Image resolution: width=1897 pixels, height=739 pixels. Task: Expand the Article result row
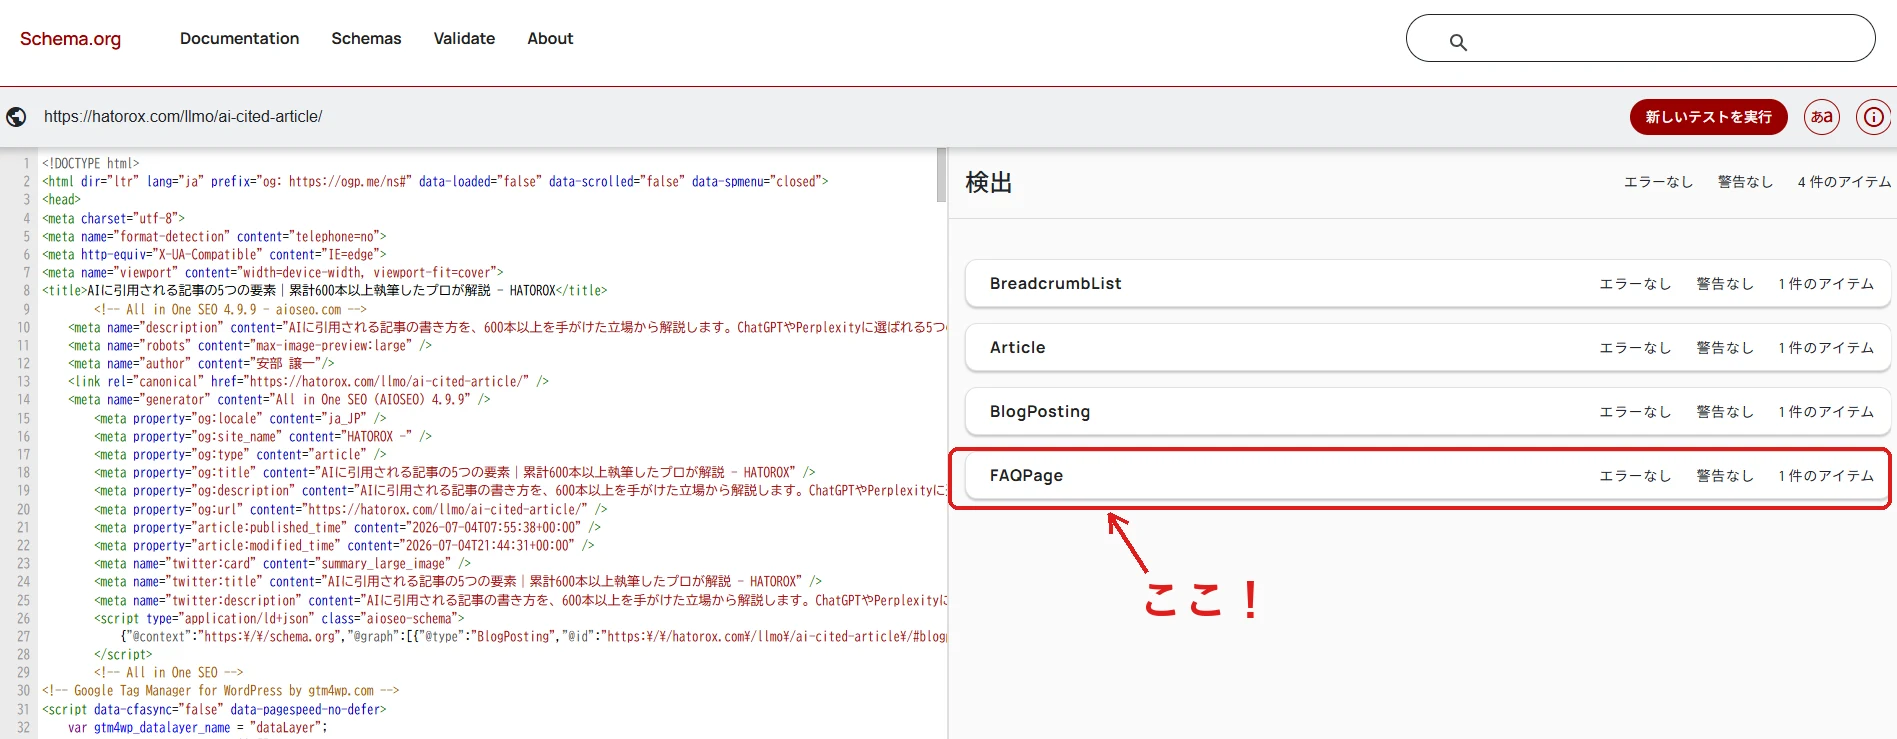(1427, 348)
